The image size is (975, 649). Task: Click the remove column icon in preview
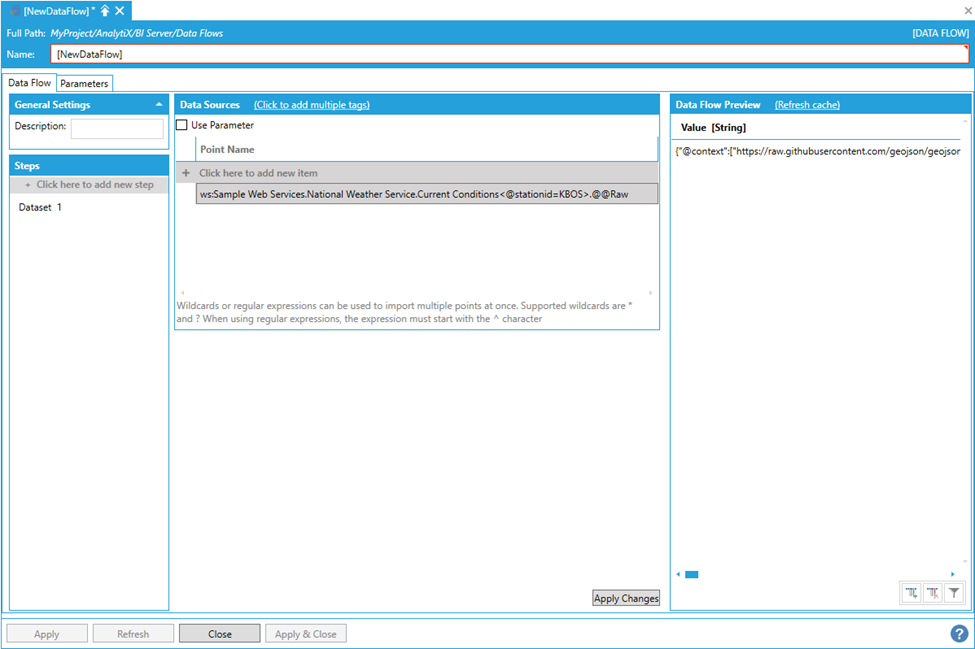(x=932, y=593)
